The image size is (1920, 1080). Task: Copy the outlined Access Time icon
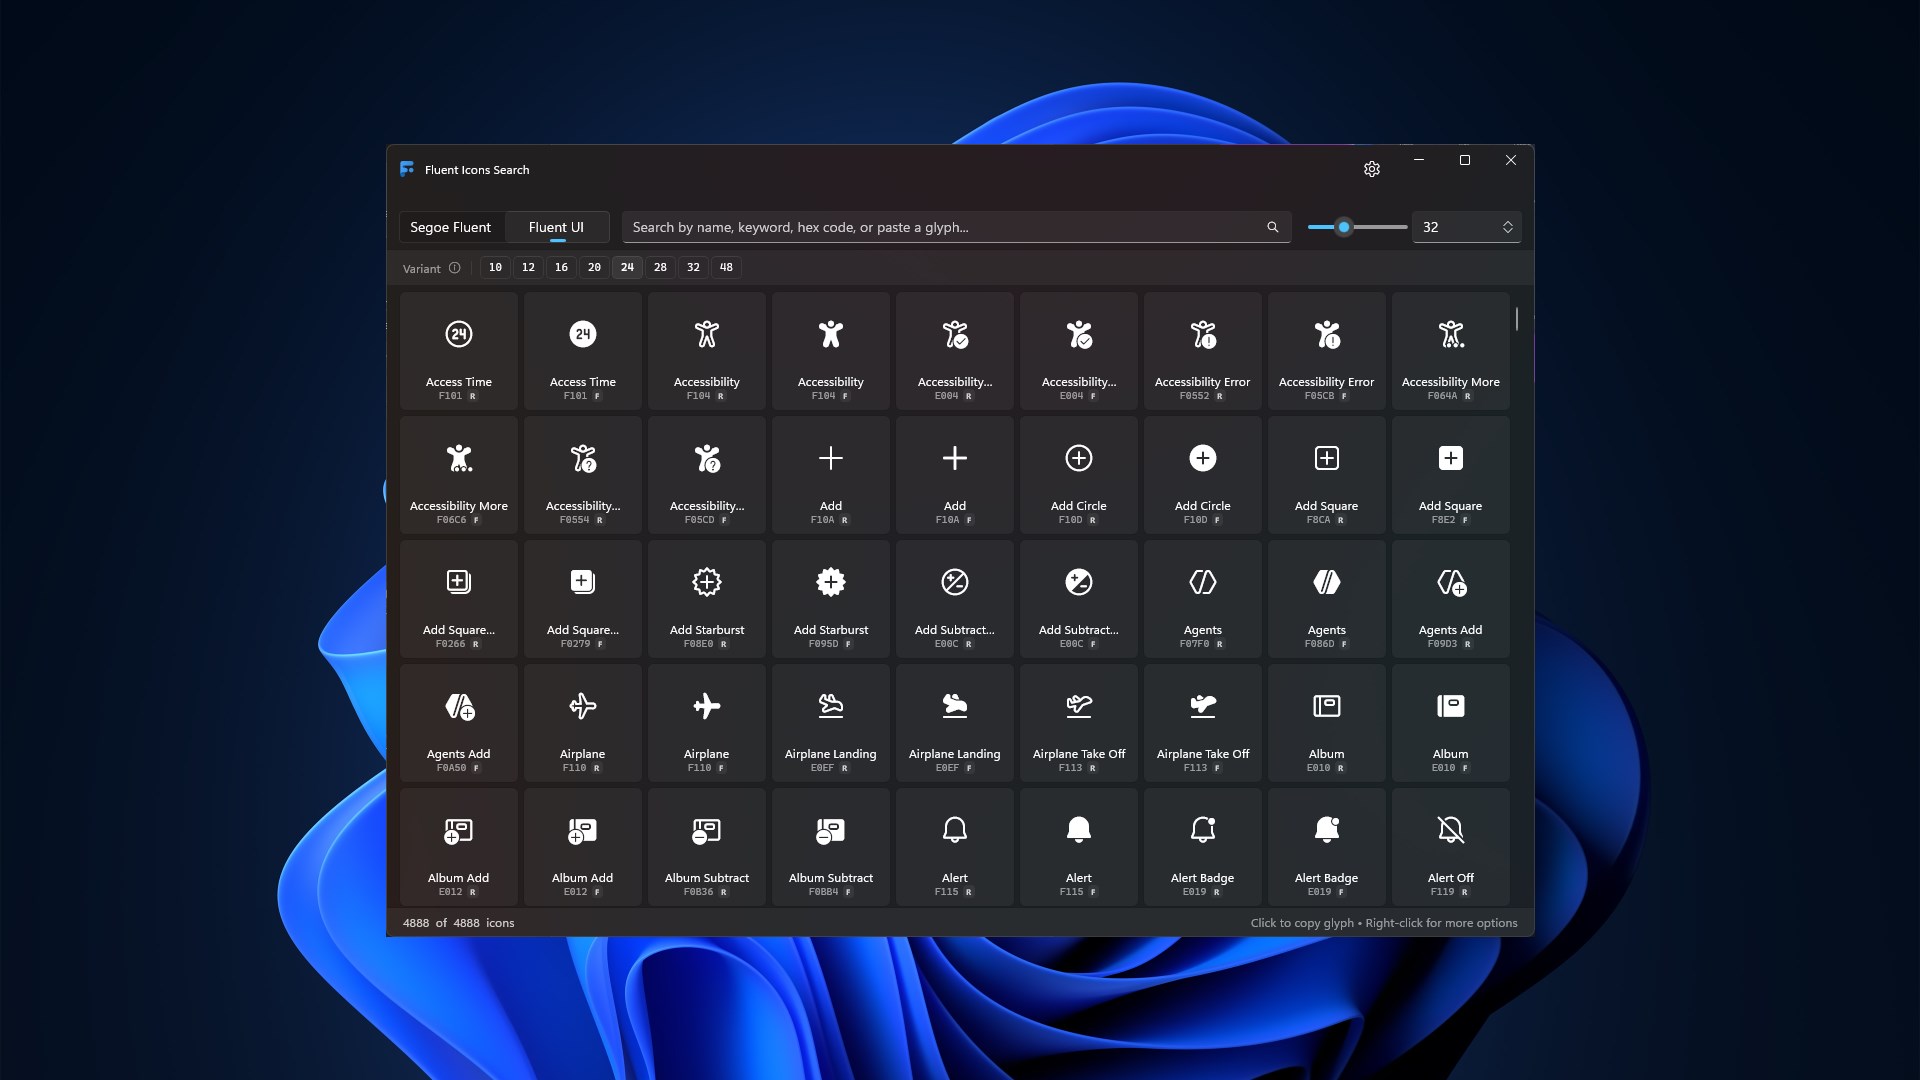[459, 351]
